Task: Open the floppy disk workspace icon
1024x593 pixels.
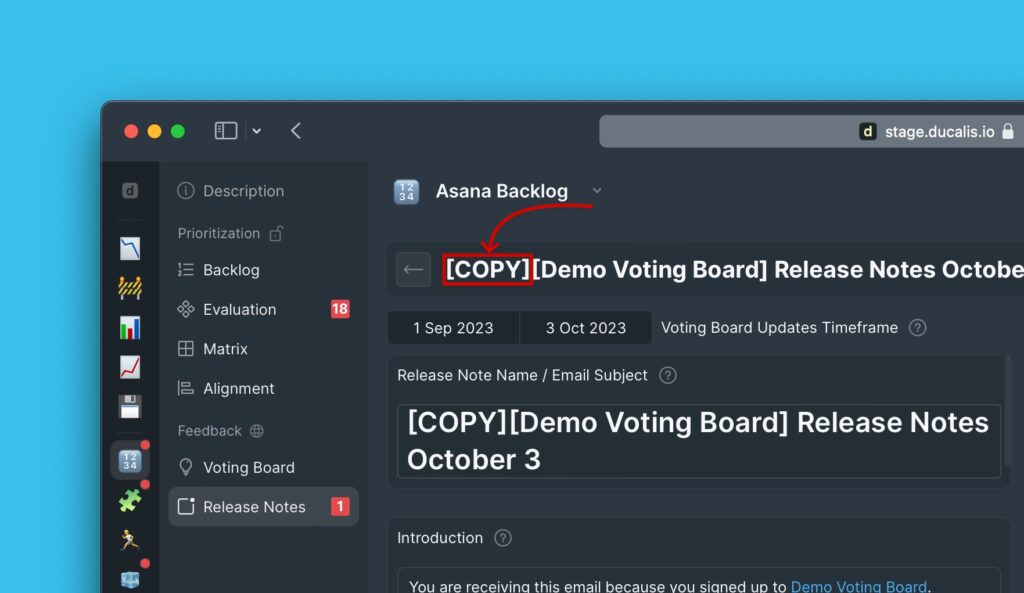Action: click(x=130, y=407)
